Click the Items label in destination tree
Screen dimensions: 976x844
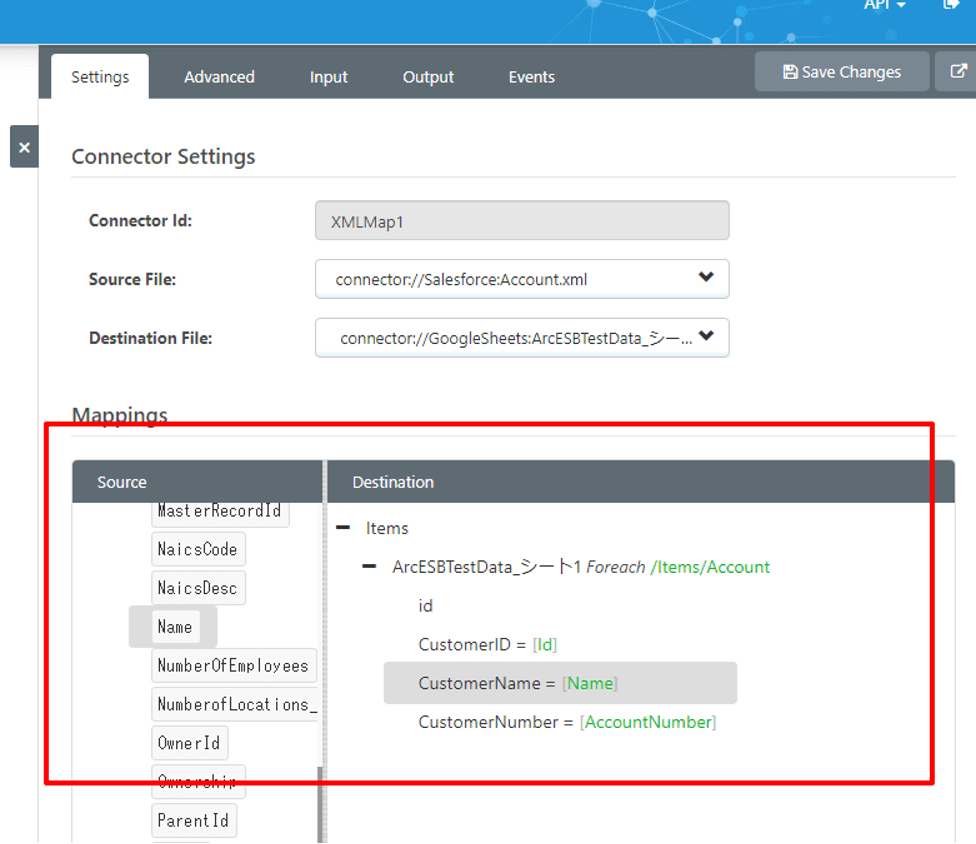[x=387, y=528]
